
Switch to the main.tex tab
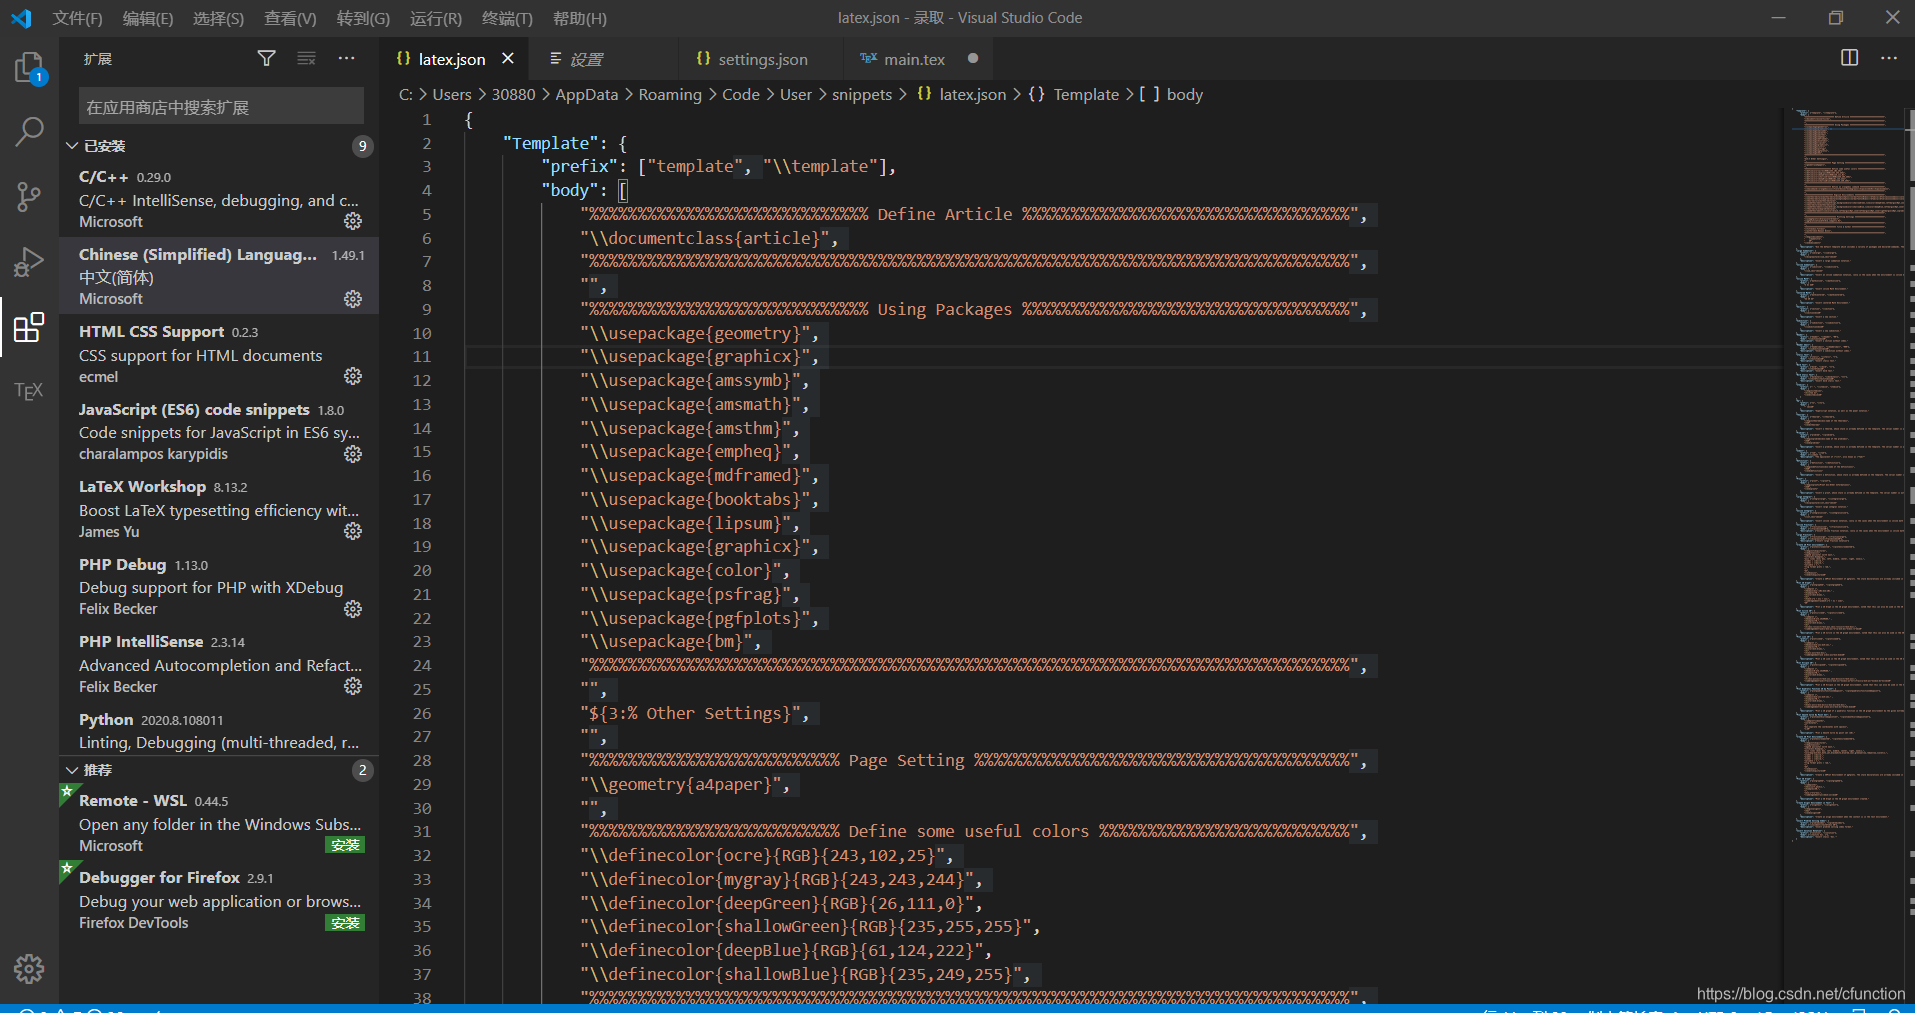coord(914,59)
